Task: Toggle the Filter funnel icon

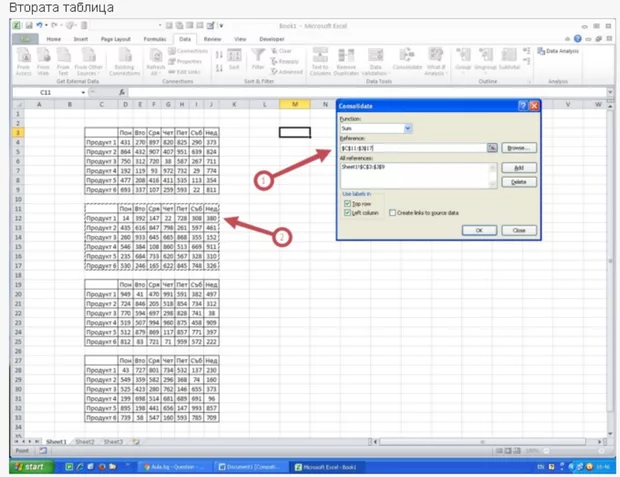Action: [258, 59]
